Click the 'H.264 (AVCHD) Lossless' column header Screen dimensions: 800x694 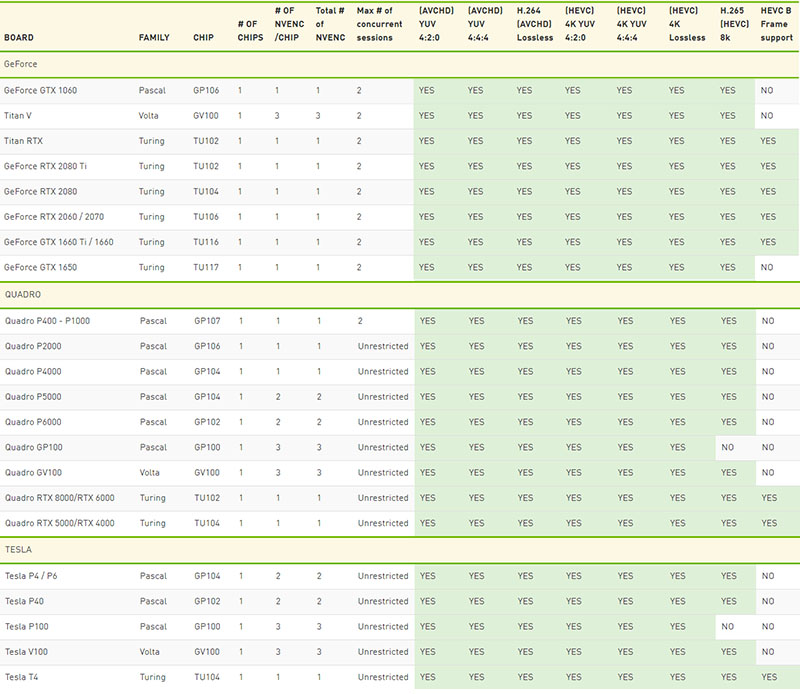(x=535, y=24)
